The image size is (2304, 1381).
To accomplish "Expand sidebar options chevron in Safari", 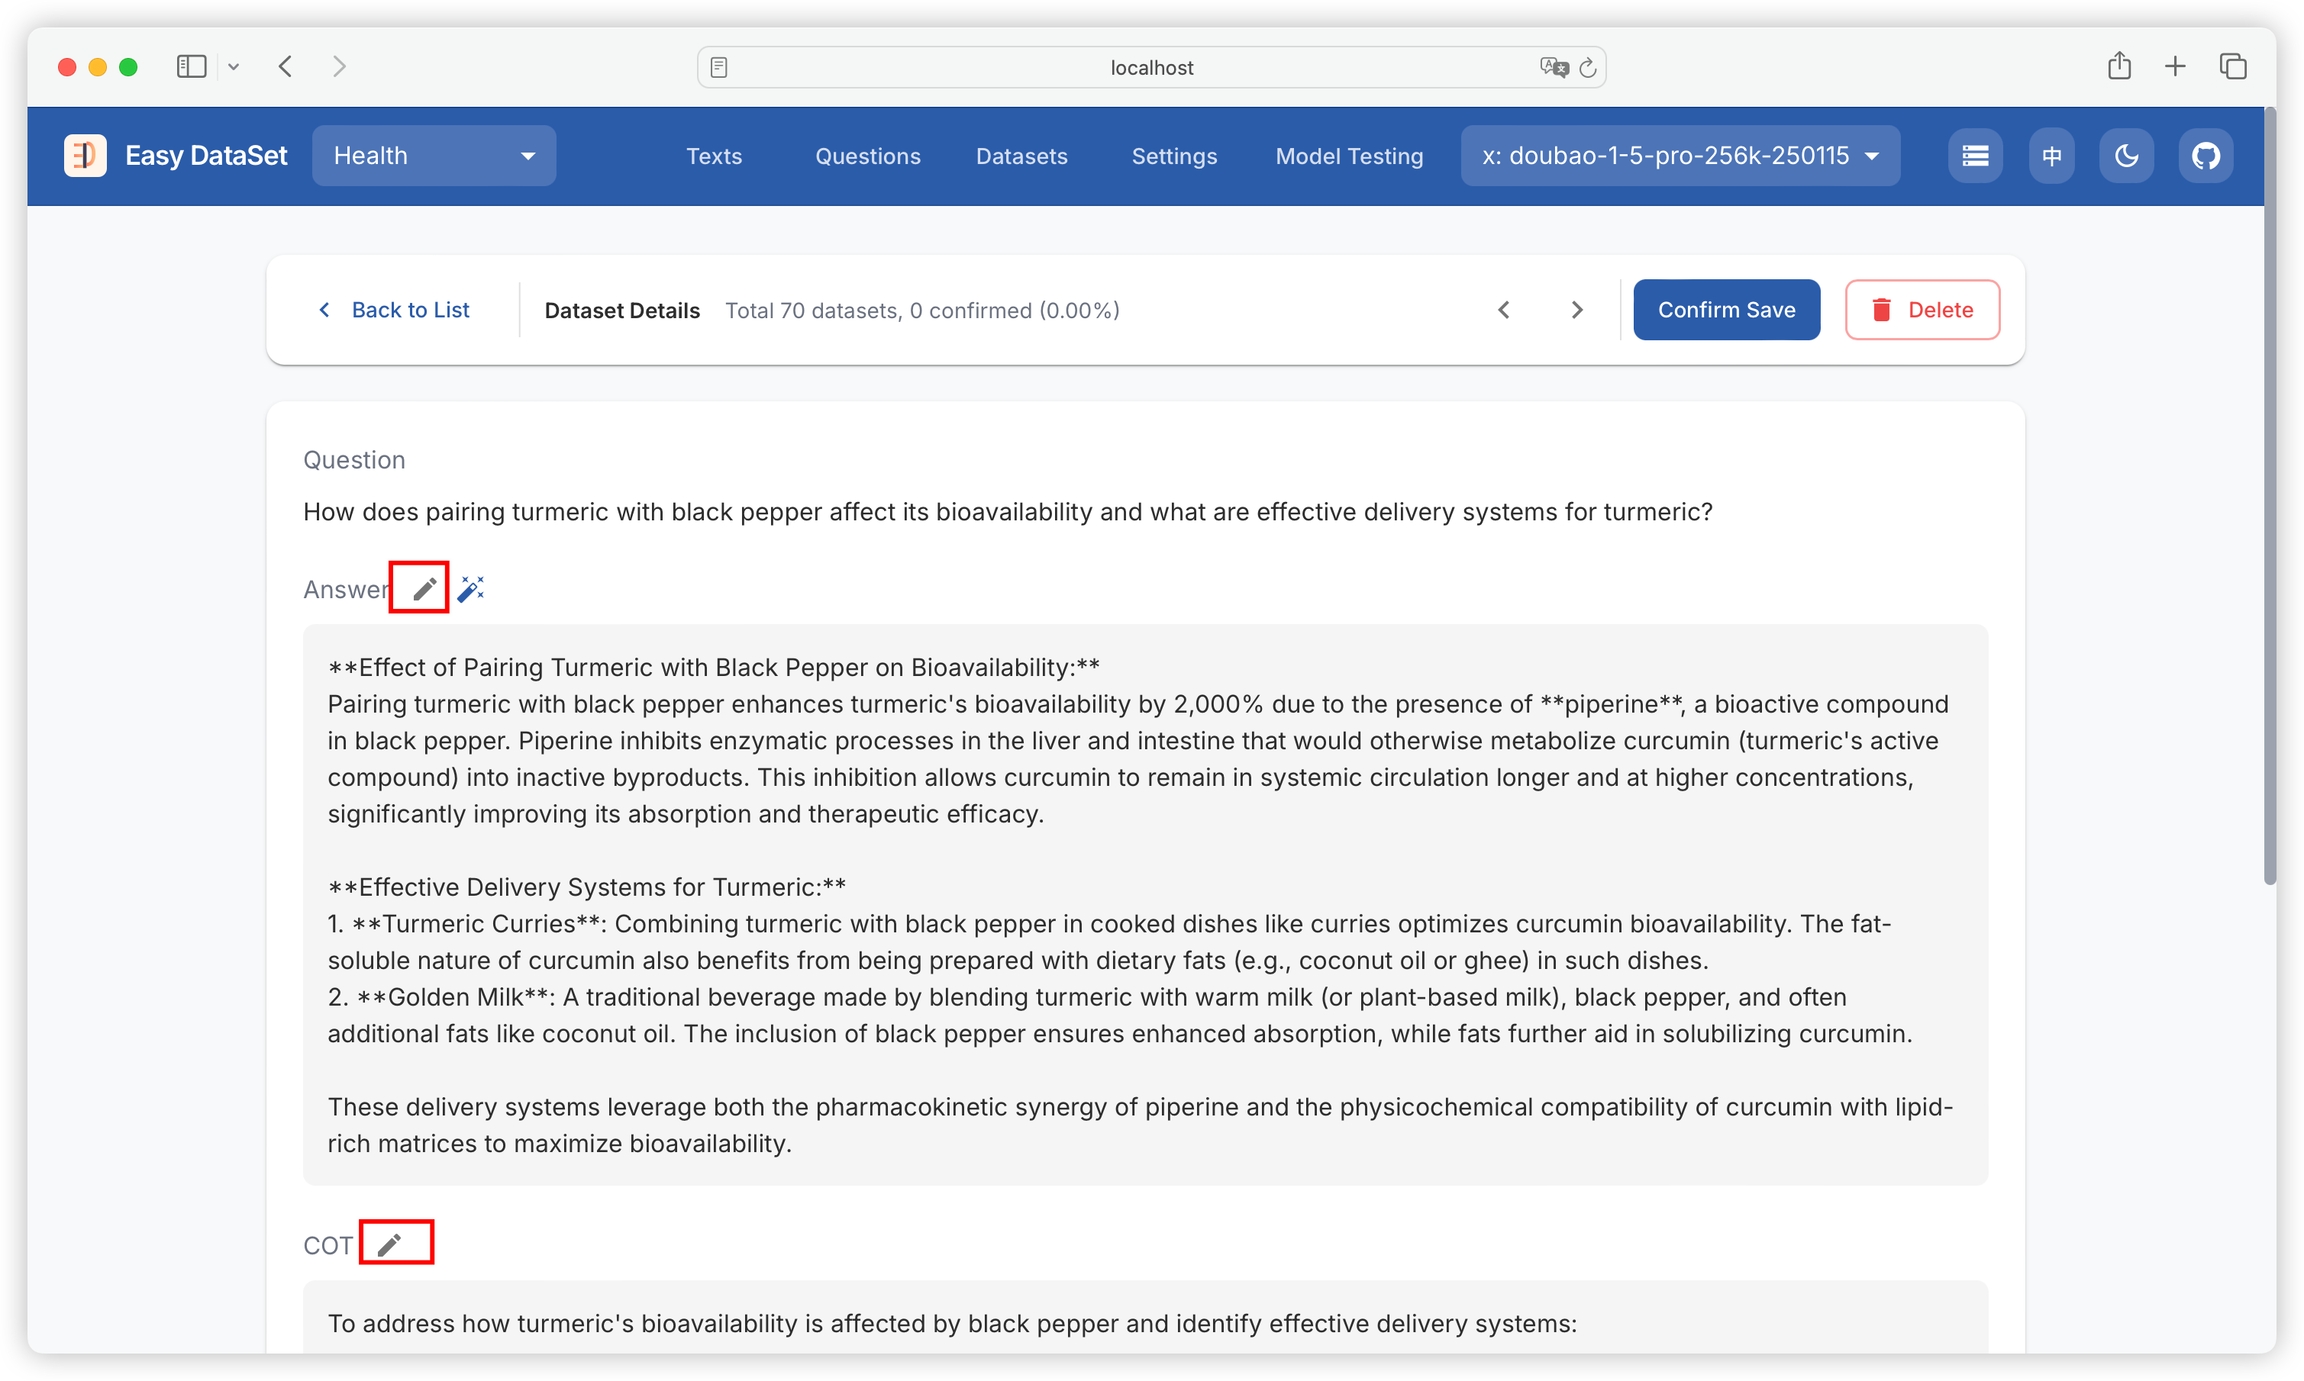I will point(234,67).
